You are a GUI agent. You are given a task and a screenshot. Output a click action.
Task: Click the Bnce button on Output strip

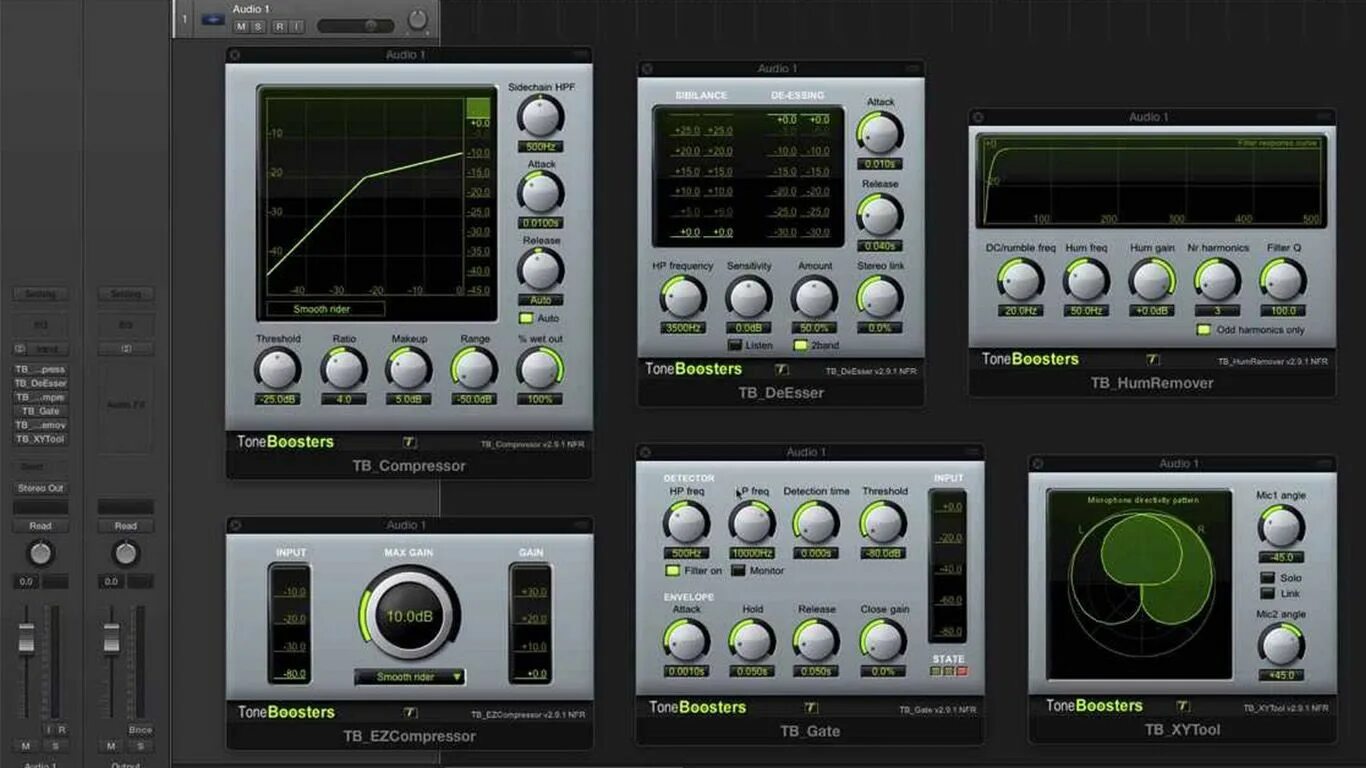(x=140, y=730)
